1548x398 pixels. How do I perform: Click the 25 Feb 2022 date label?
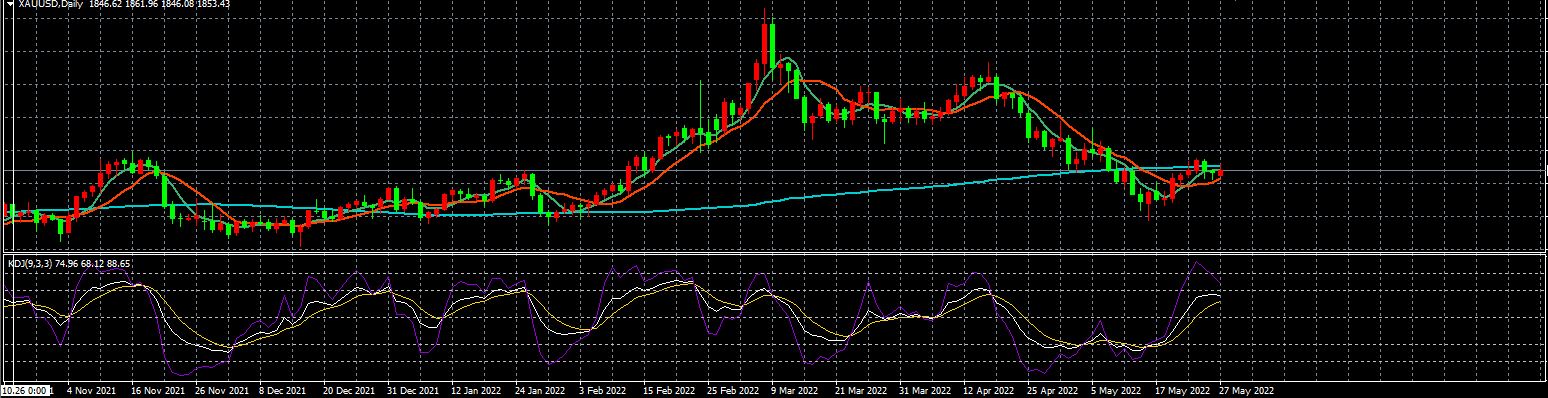[733, 391]
